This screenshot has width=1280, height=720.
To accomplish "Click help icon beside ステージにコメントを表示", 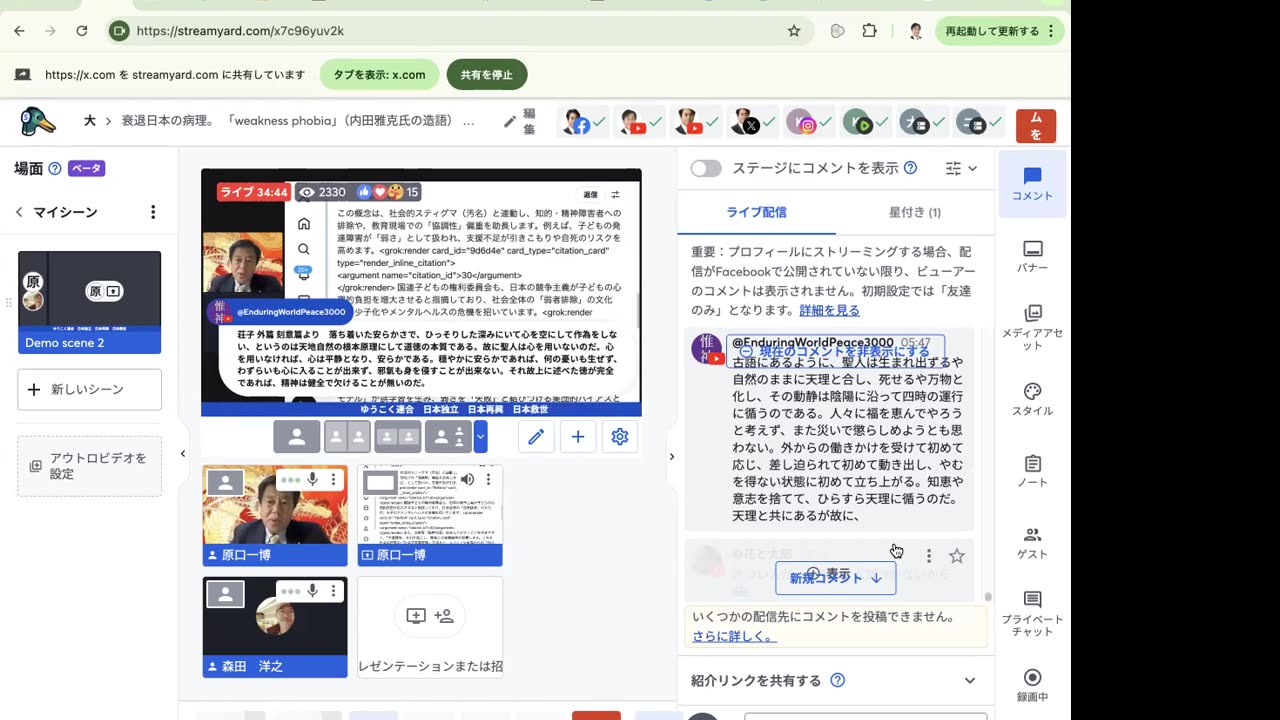I will (910, 168).
